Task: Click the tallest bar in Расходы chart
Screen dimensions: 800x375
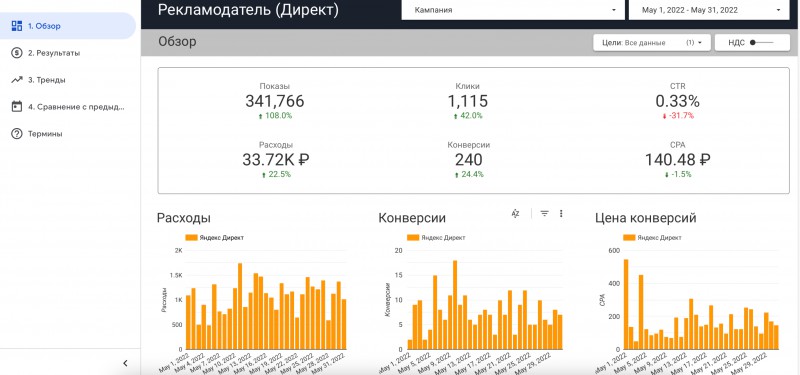Action: tap(240, 306)
